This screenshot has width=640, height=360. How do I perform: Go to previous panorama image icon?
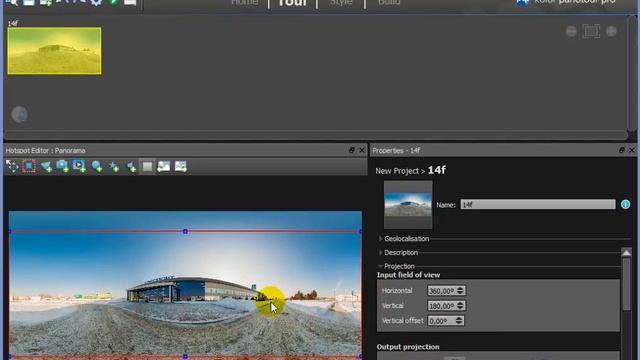pos(164,166)
